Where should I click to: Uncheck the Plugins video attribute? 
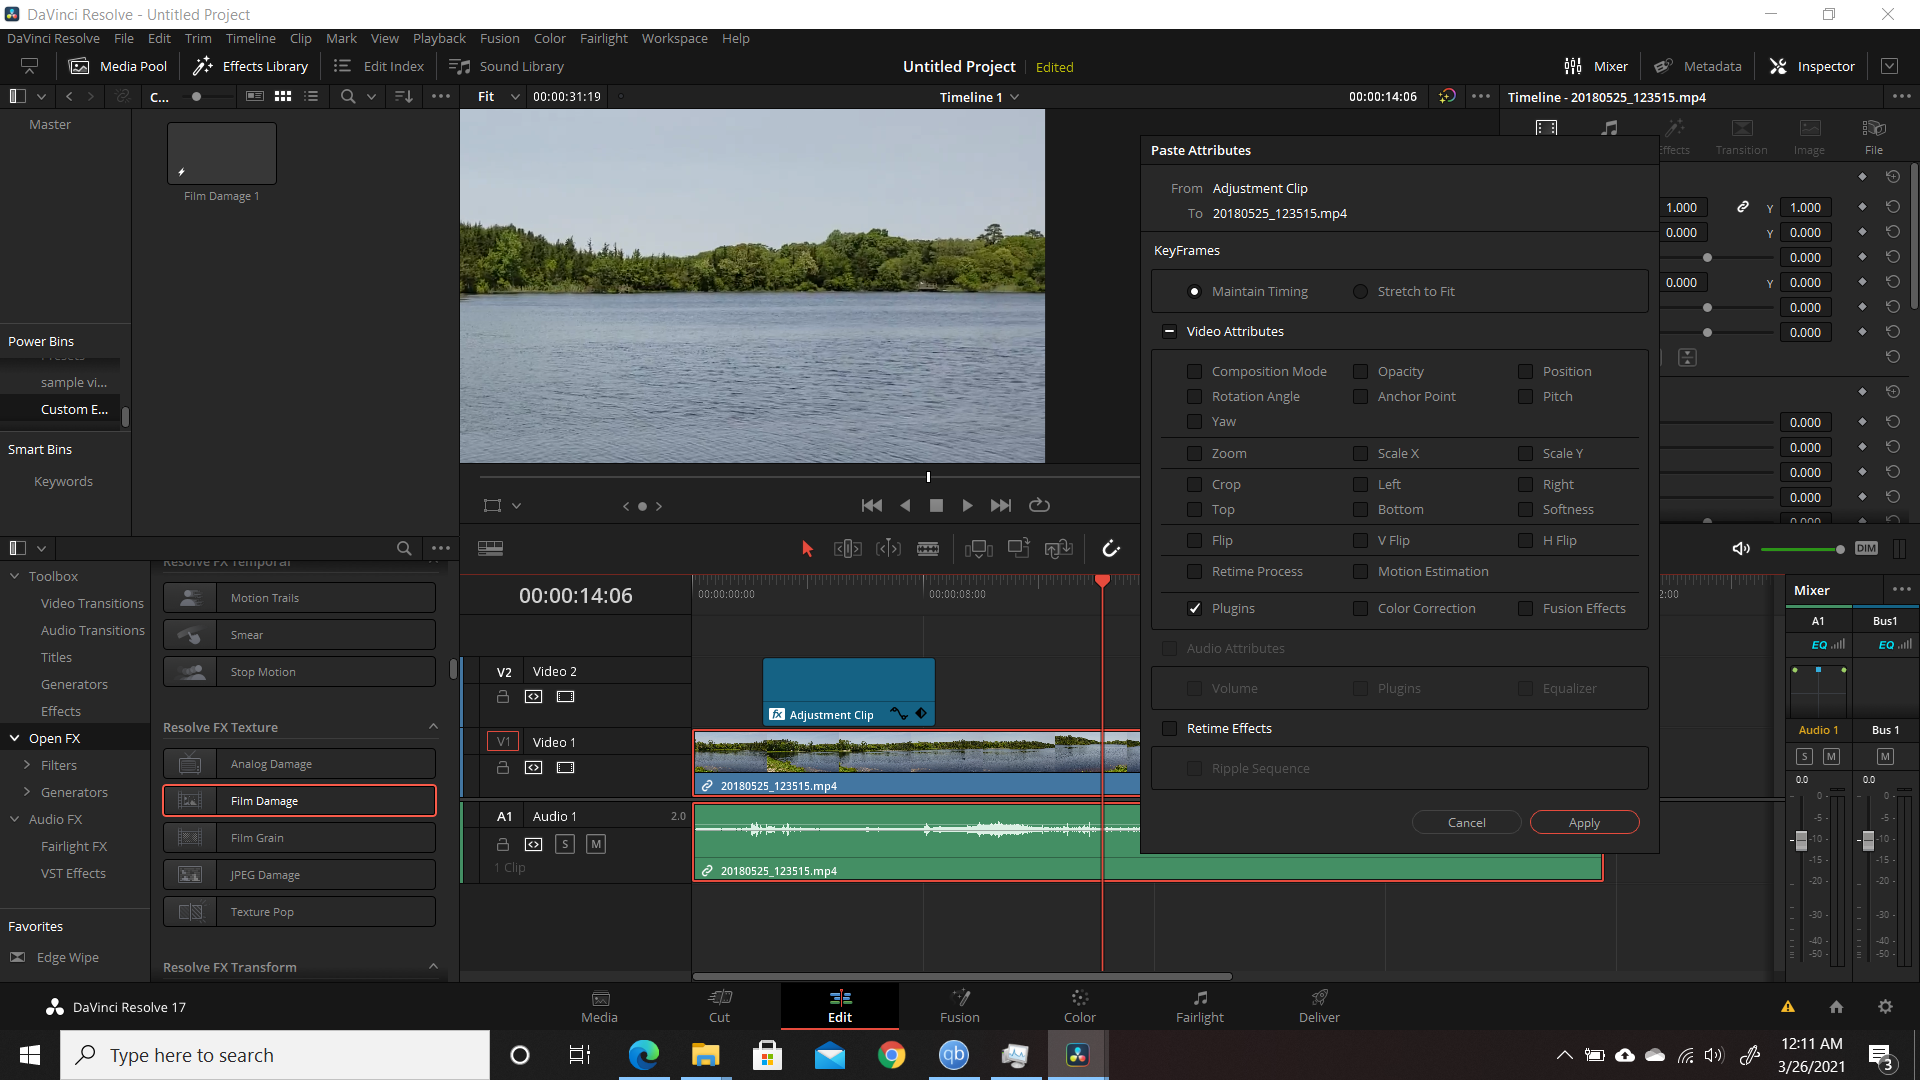point(1194,609)
